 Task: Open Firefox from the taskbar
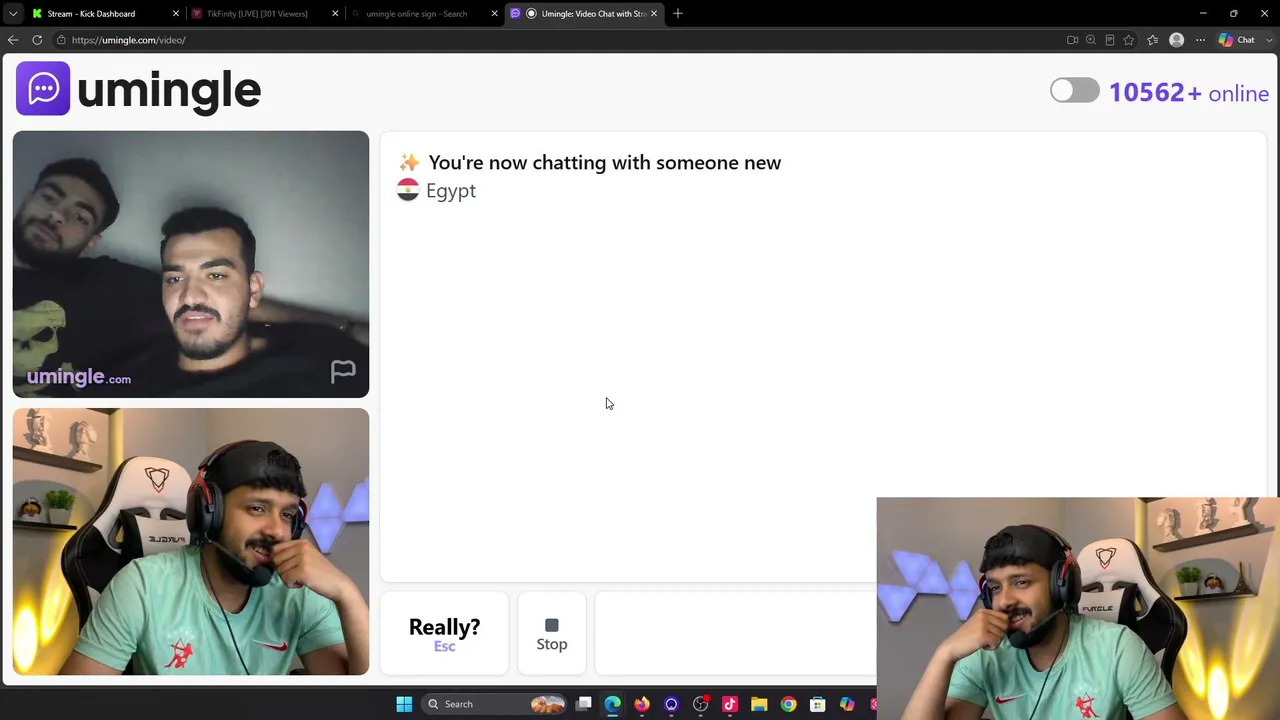[642, 704]
